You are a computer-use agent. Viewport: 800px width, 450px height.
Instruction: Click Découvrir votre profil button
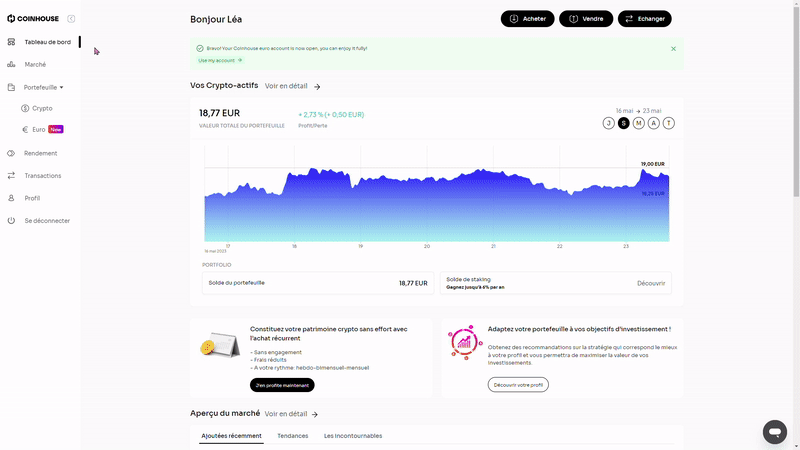point(518,385)
